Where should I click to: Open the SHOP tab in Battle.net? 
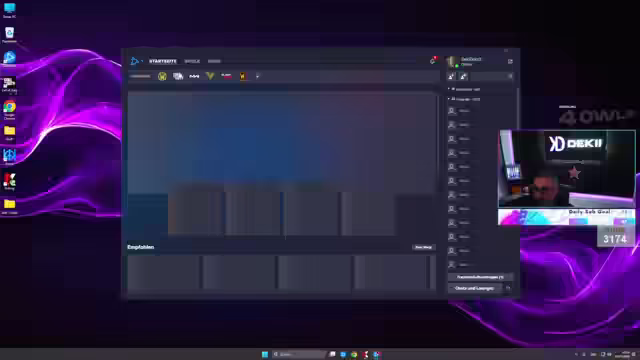214,61
